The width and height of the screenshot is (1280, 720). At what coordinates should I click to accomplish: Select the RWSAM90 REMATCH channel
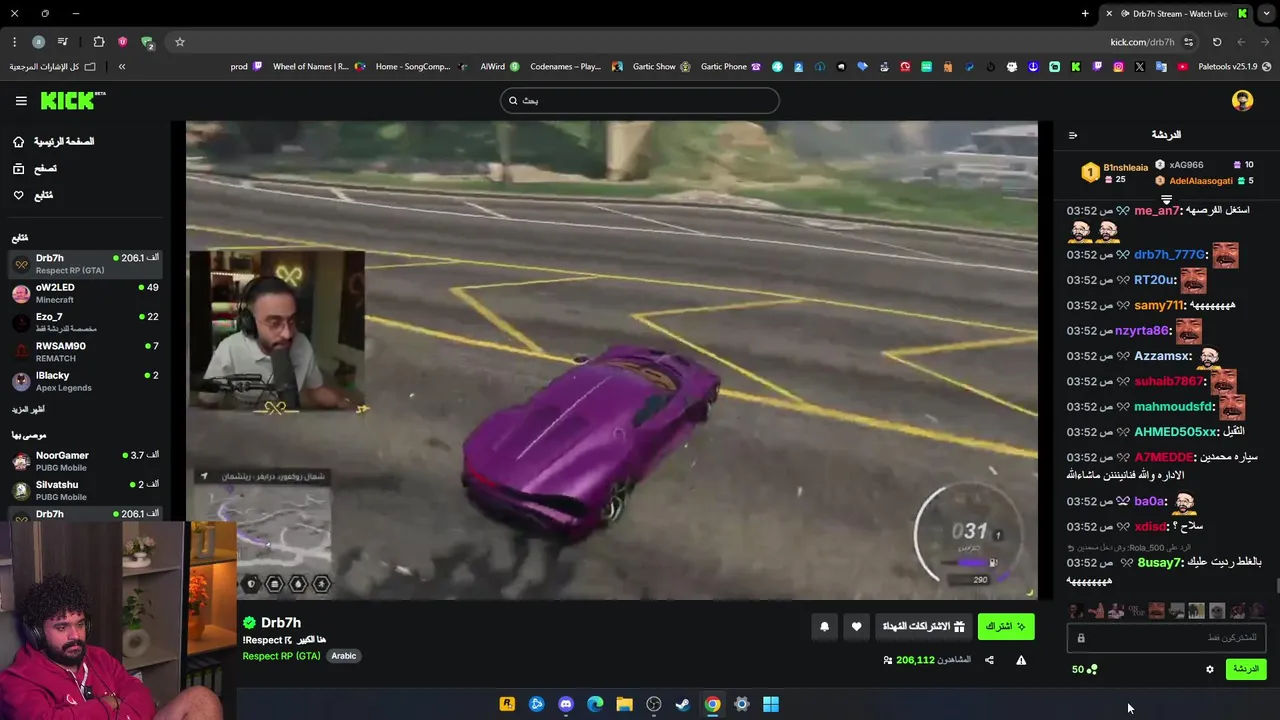85,352
